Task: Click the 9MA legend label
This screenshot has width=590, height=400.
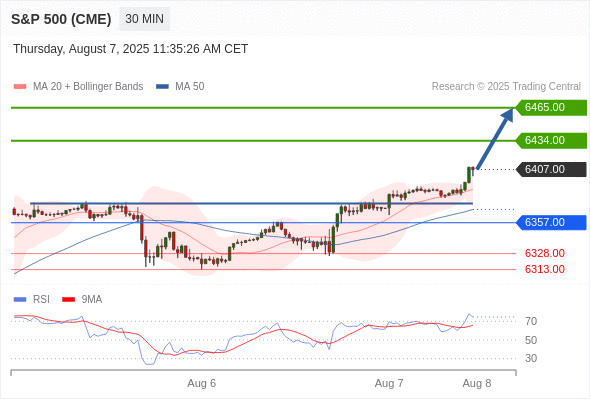Action: (x=92, y=300)
